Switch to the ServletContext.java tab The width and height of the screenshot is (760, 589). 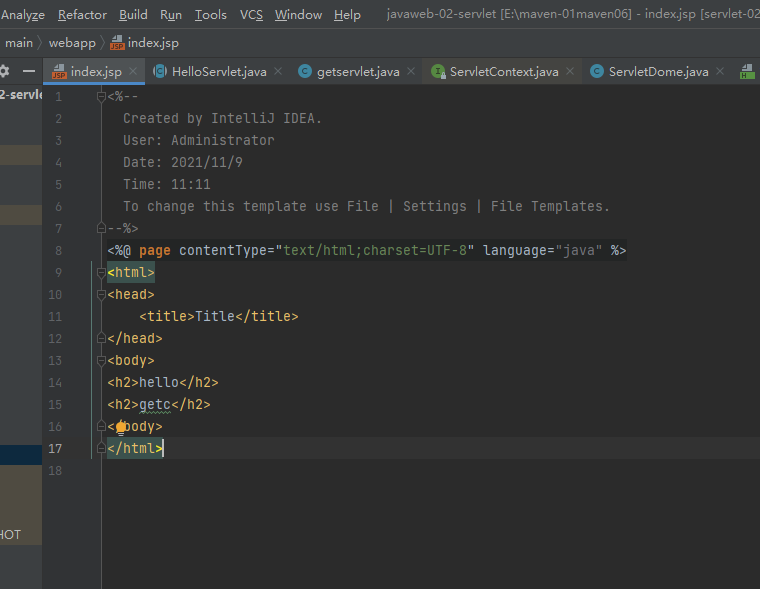point(504,72)
